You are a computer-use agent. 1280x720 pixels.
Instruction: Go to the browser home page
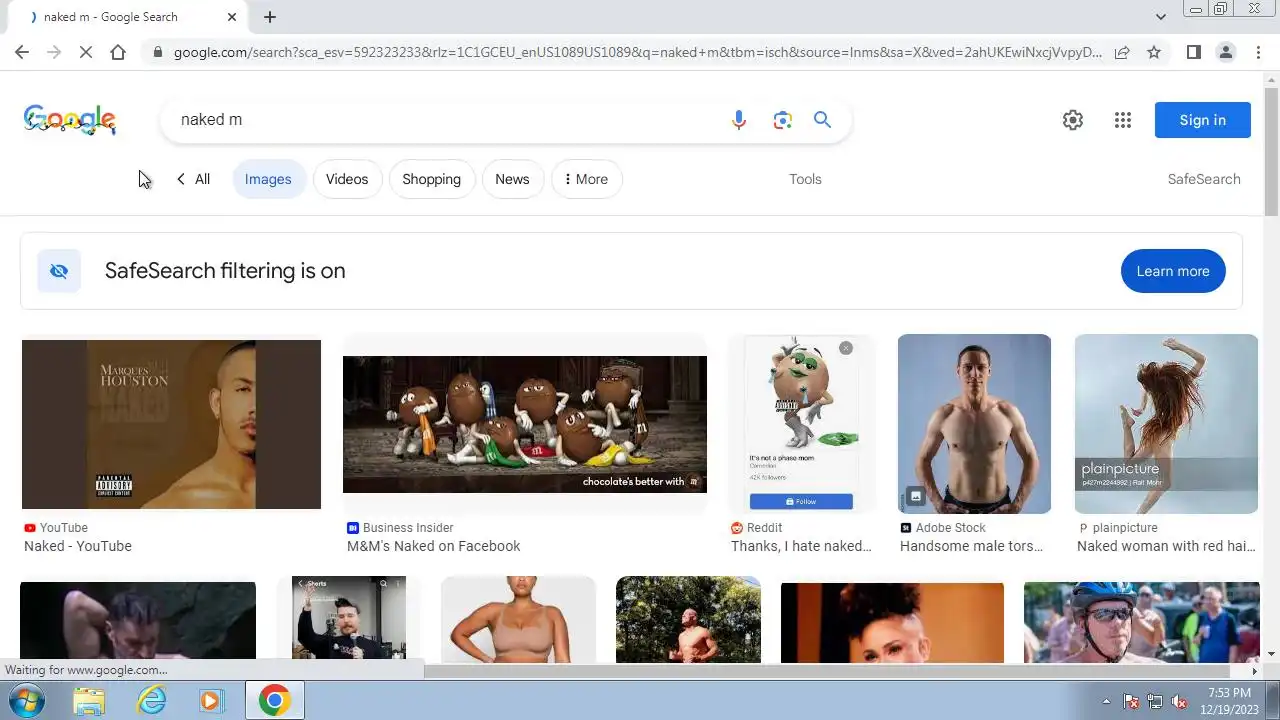coord(118,52)
